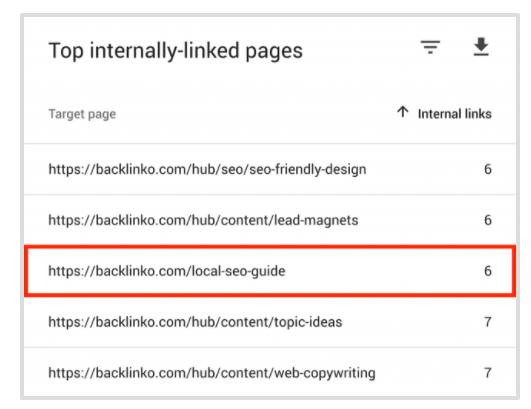
Task: Open the topic-ideas page row
Action: tap(270, 322)
